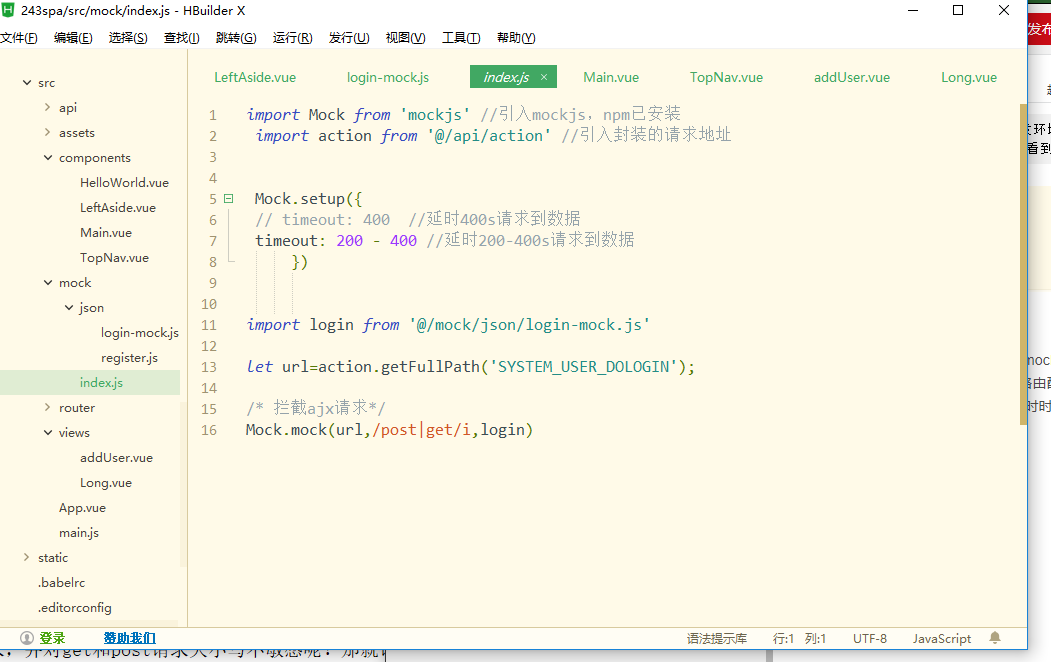Place cursor on '@/mock/json/login-mock.js' string
The height and width of the screenshot is (662, 1051).
point(530,325)
